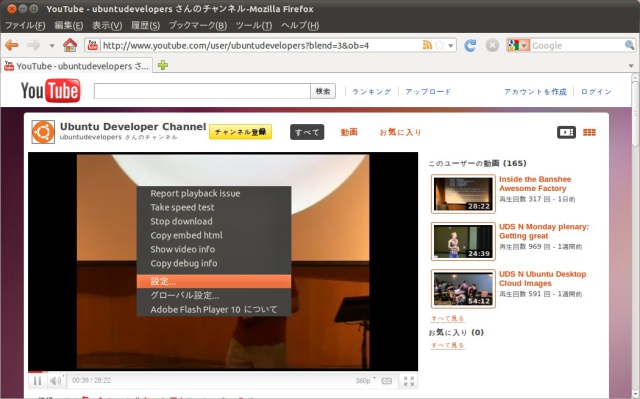
Task: Click the RSS feed icon in address bar
Action: click(x=427, y=45)
